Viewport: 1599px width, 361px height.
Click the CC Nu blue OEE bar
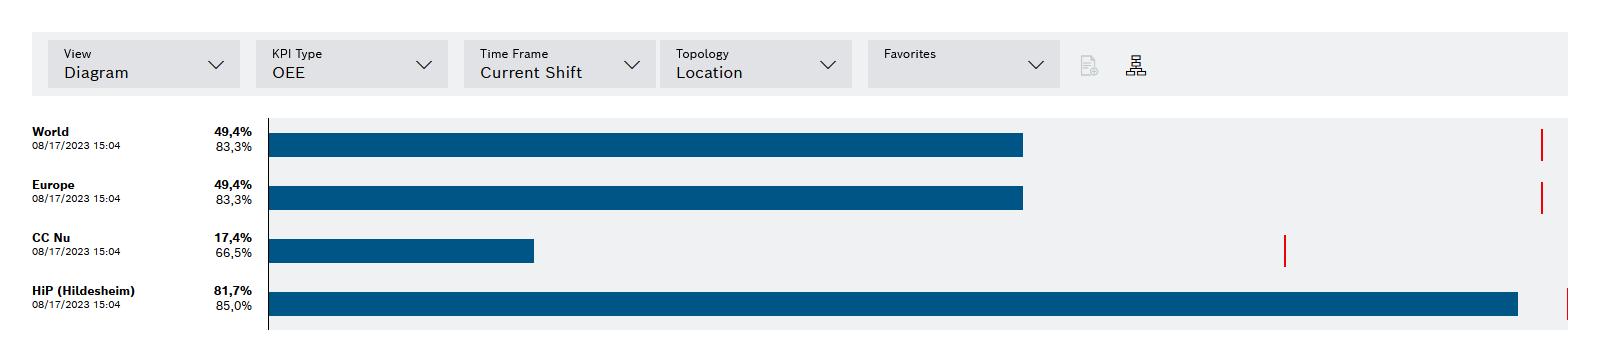401,251
